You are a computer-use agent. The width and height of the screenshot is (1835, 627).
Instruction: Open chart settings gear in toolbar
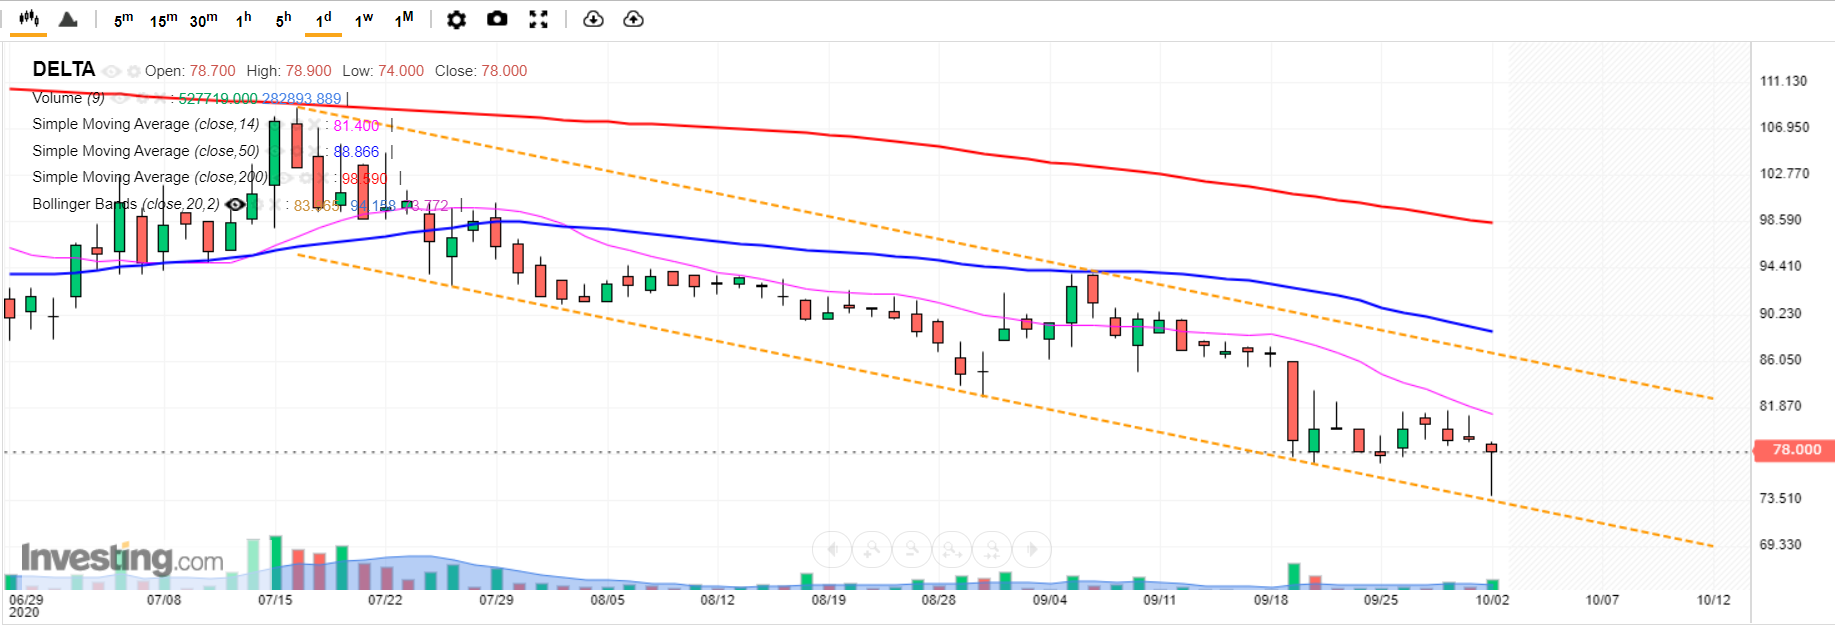(456, 19)
